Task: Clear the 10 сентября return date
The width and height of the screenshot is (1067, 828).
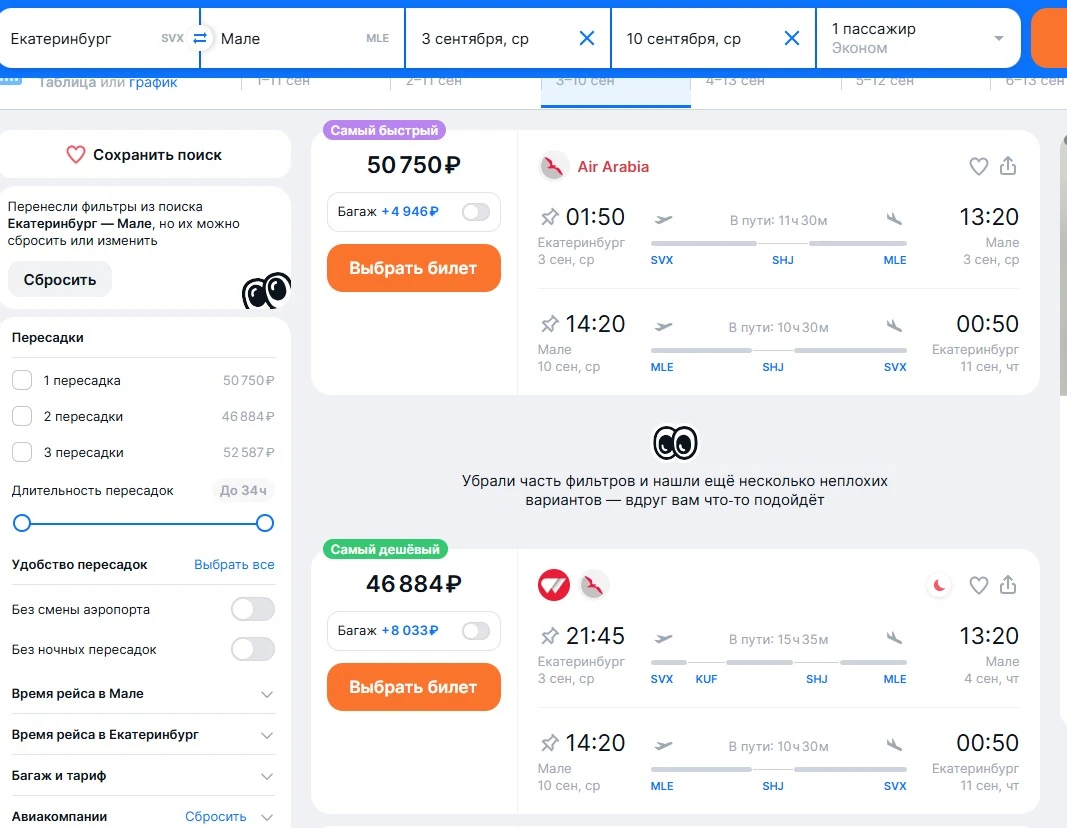Action: tap(791, 39)
